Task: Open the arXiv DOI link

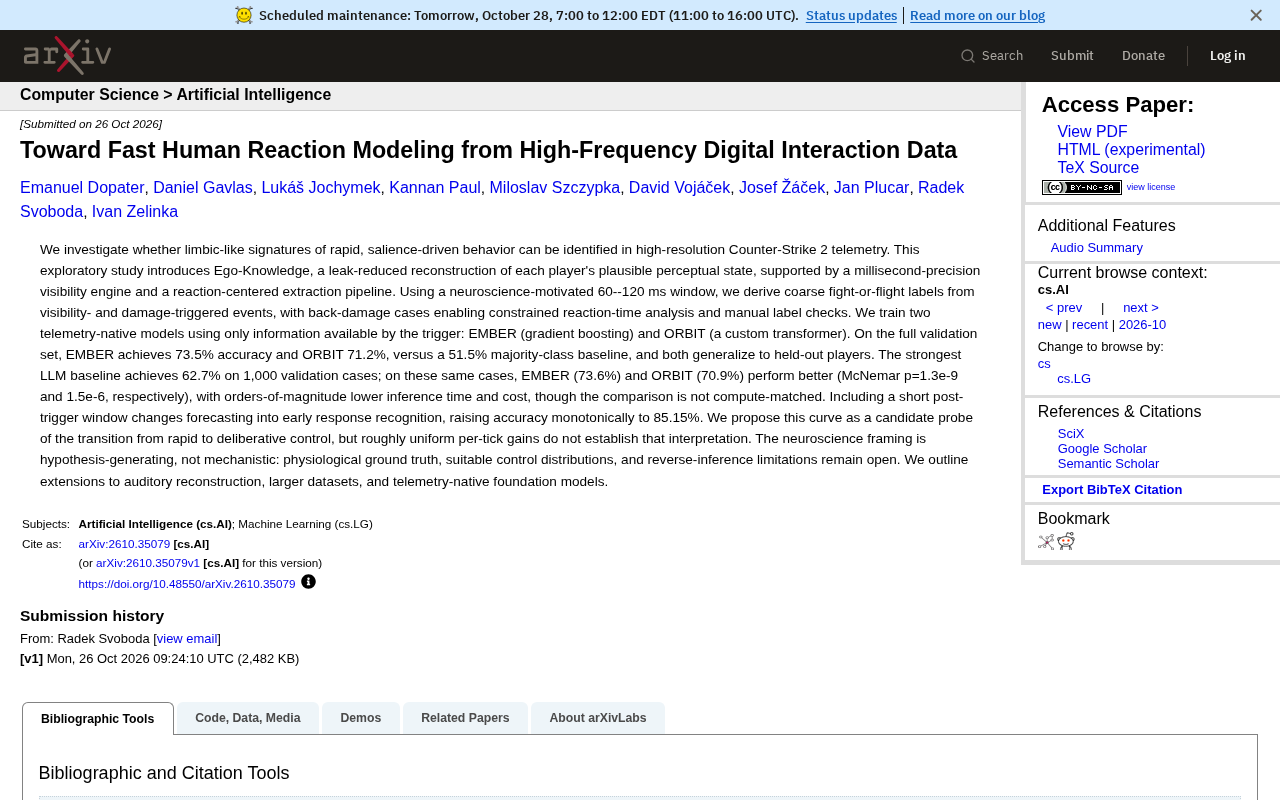Action: [187, 584]
